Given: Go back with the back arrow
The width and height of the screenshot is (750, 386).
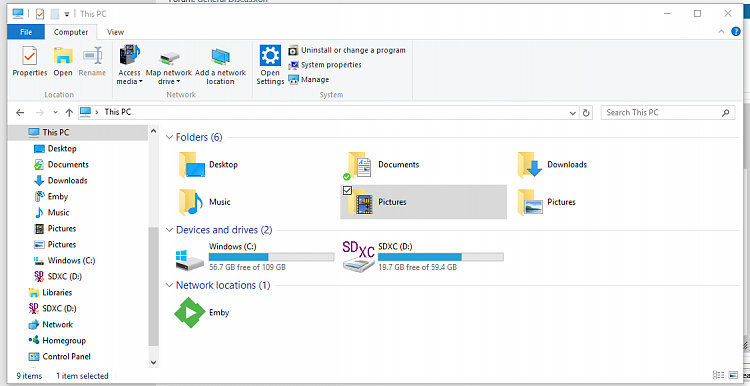Looking at the screenshot, I should pyautogui.click(x=20, y=112).
